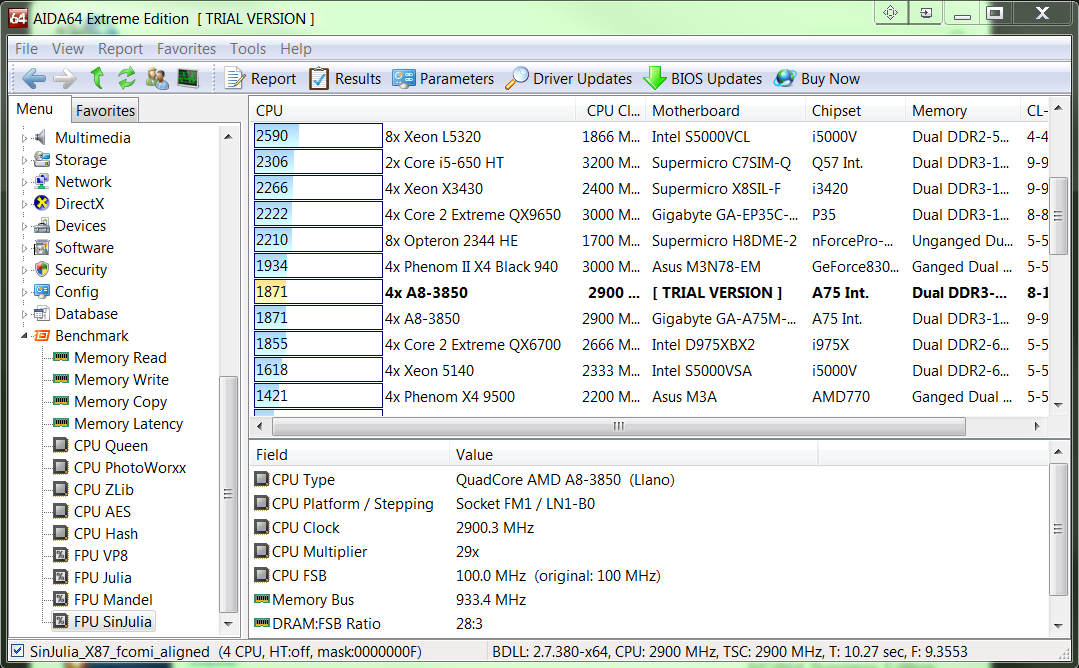Select the 8x Xeon L5320 result row
This screenshot has width=1079, height=668.
(x=650, y=136)
